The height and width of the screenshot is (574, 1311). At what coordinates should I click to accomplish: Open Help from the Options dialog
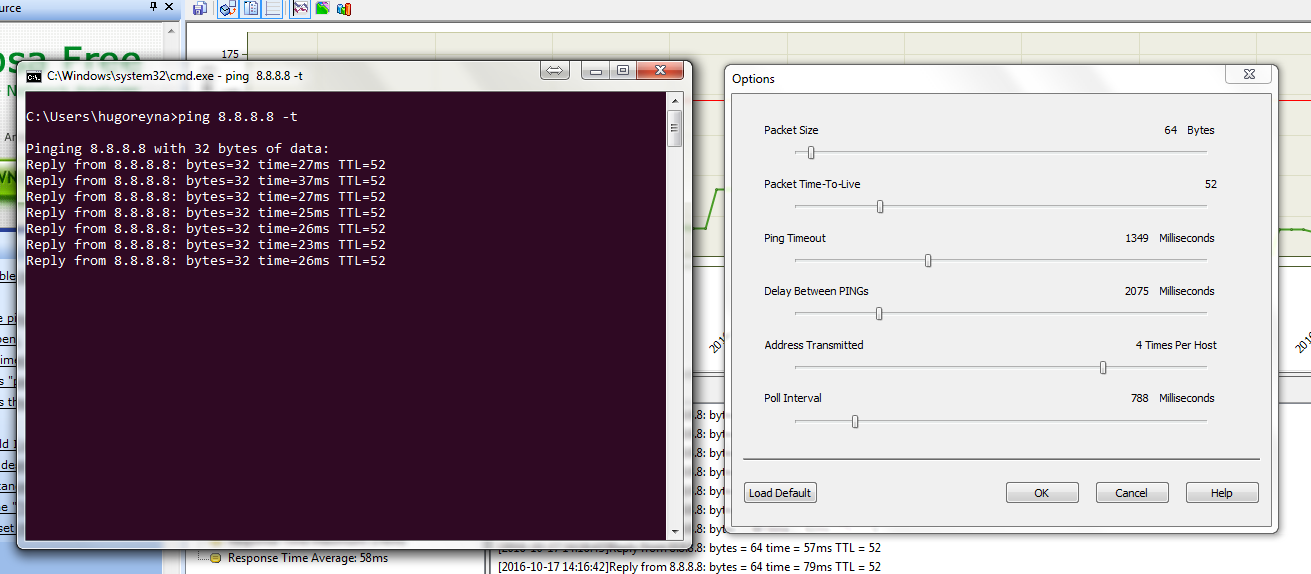click(1222, 493)
